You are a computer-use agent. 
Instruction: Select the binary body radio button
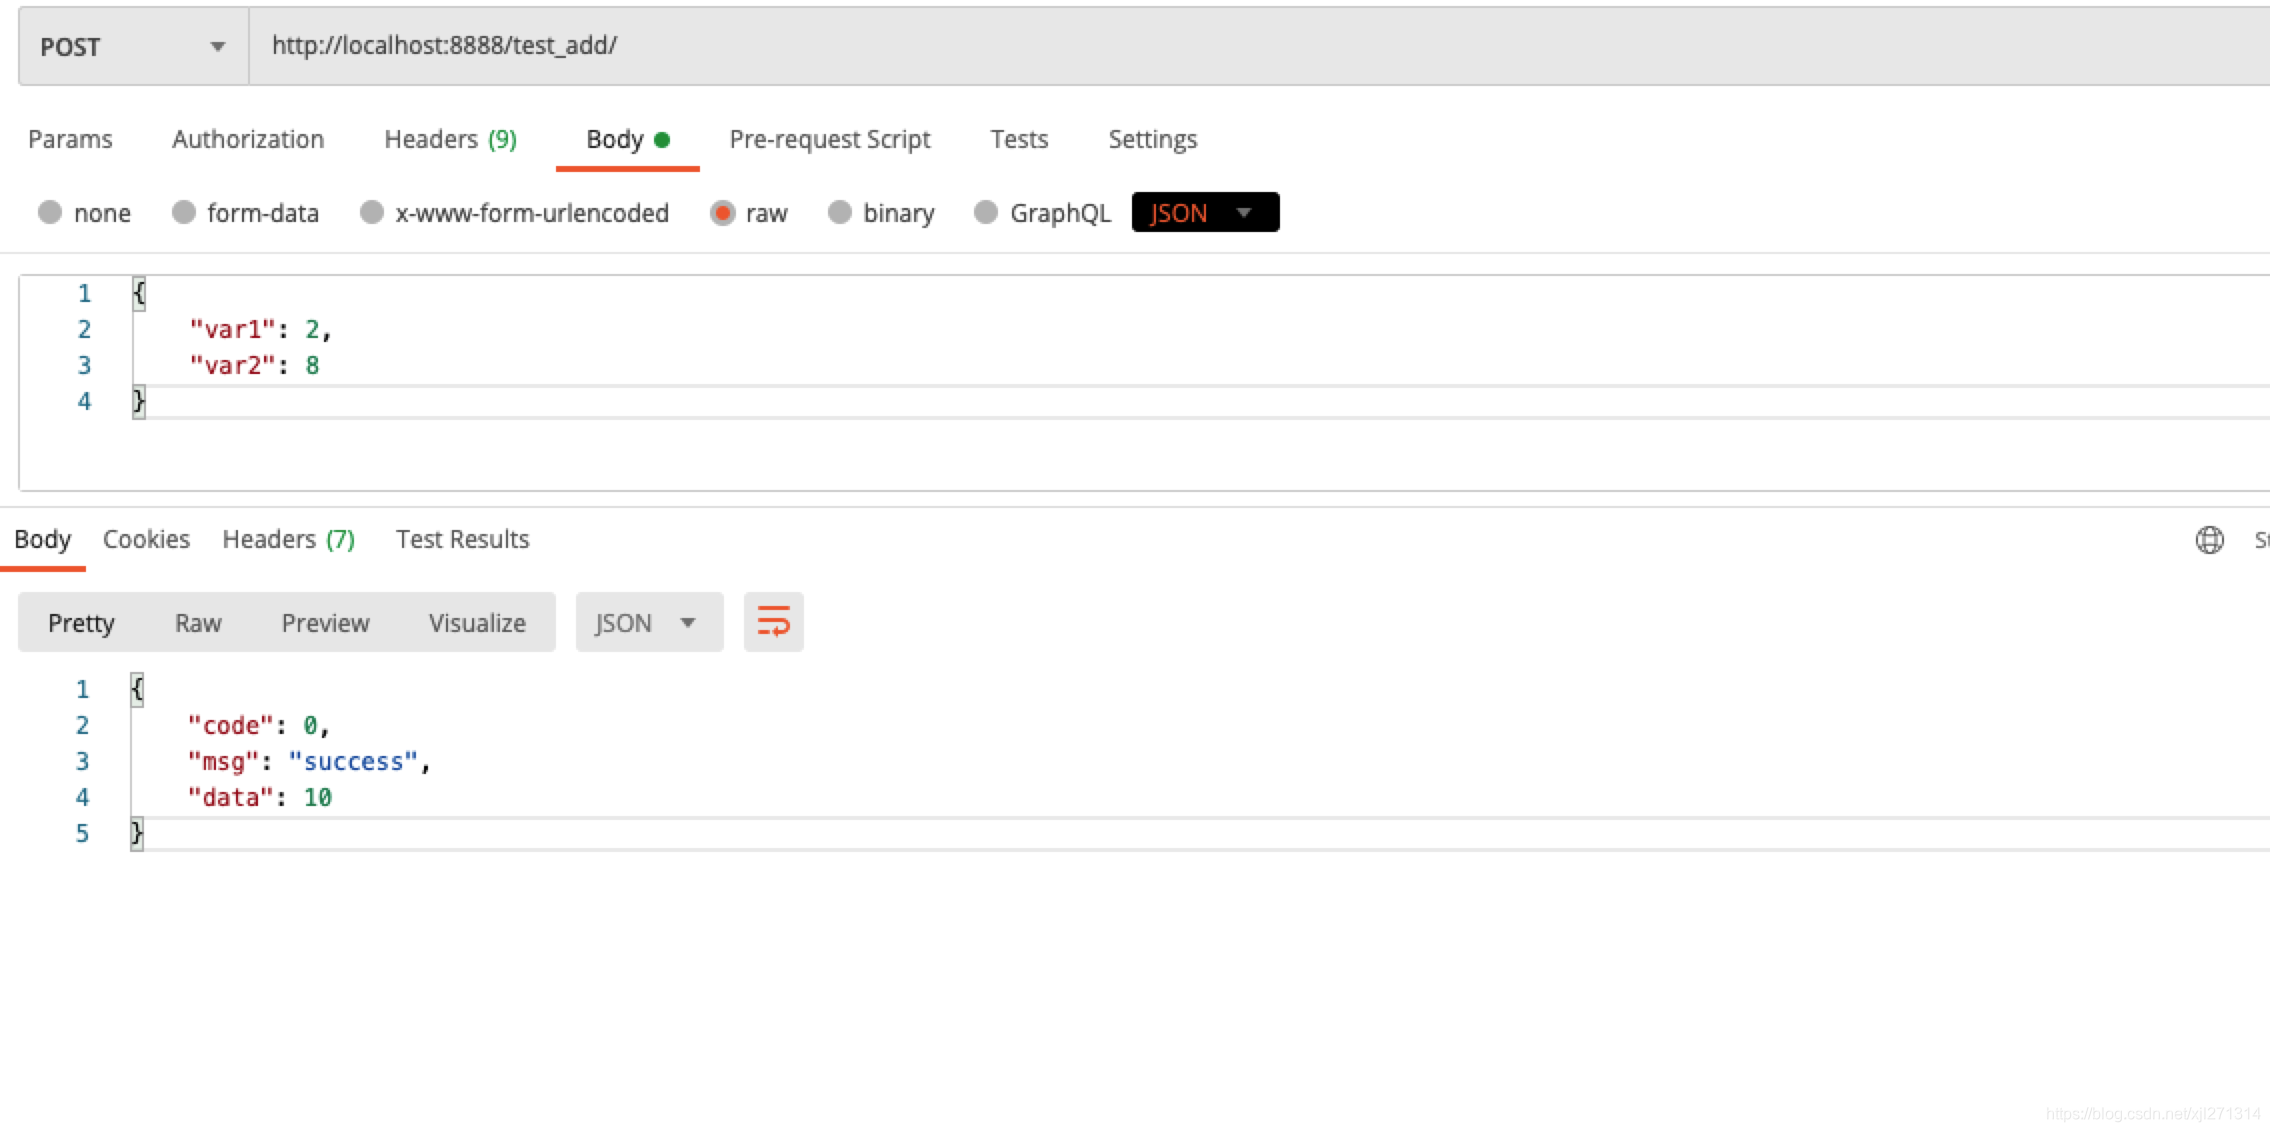(x=840, y=212)
